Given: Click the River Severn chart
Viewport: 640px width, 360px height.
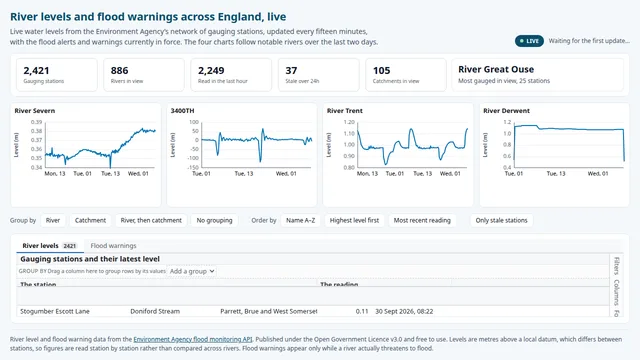Looking at the screenshot, I should point(86,155).
